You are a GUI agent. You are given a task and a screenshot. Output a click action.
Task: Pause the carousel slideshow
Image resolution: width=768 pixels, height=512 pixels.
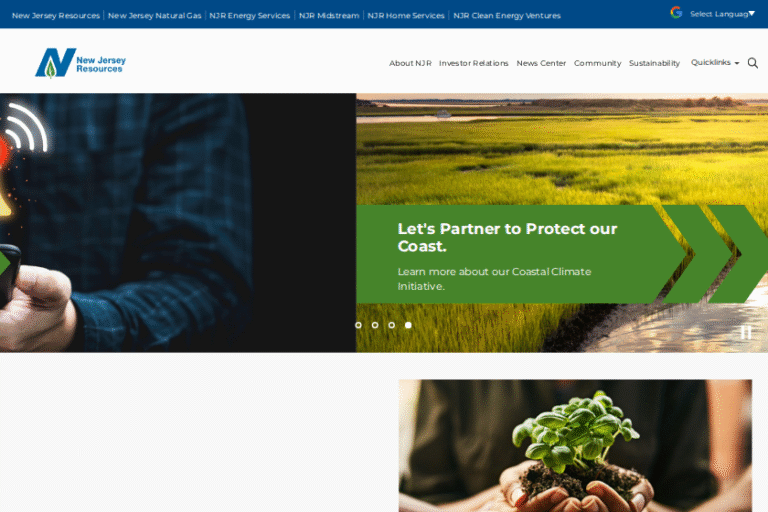tap(745, 332)
